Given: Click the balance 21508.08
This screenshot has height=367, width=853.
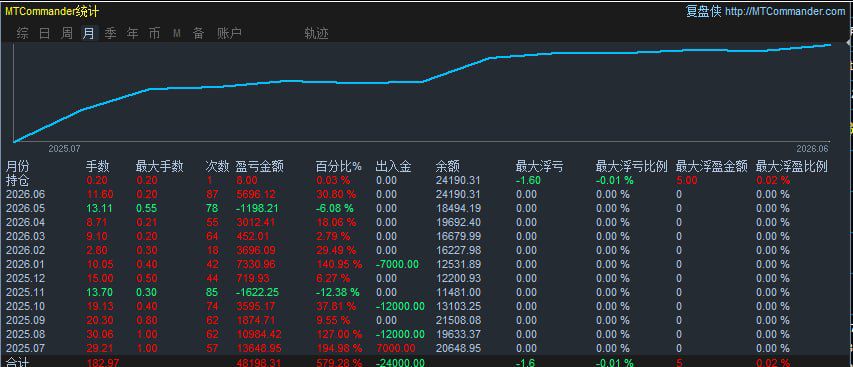Looking at the screenshot, I should (x=458, y=320).
